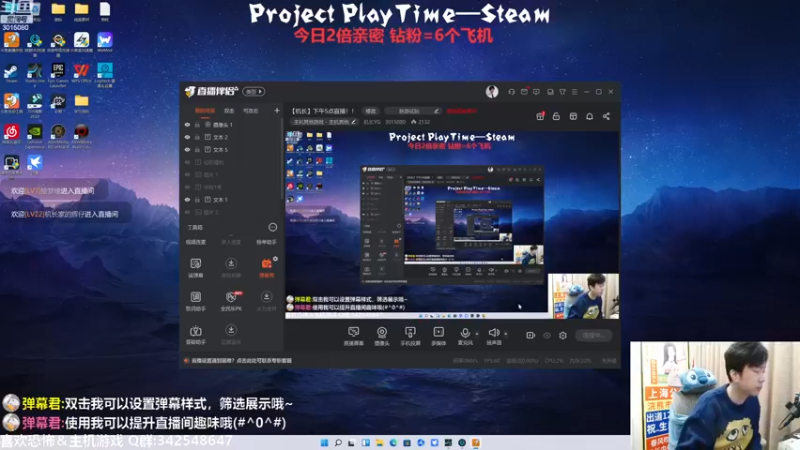The width and height of the screenshot is (800, 450).
Task: Add camera source 摄像头
Action: 382,336
